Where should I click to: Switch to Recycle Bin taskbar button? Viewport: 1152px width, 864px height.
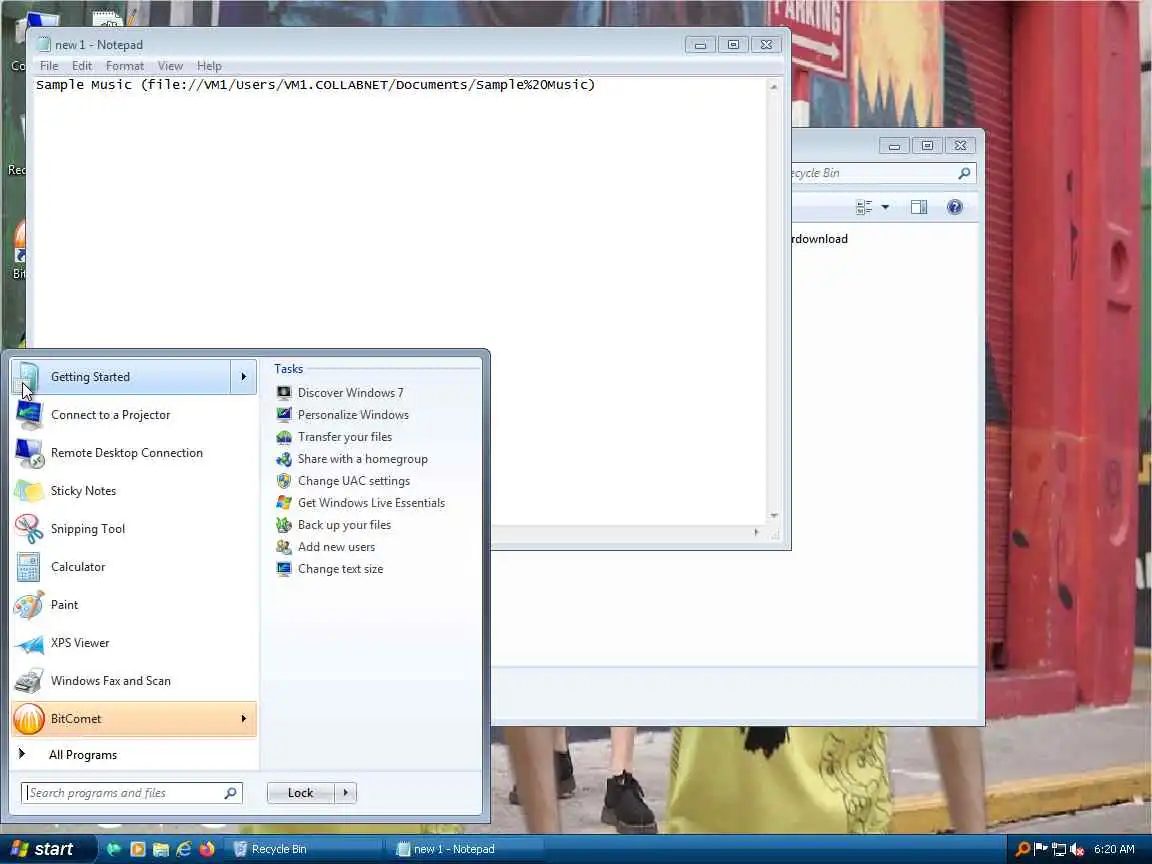pyautogui.click(x=303, y=849)
